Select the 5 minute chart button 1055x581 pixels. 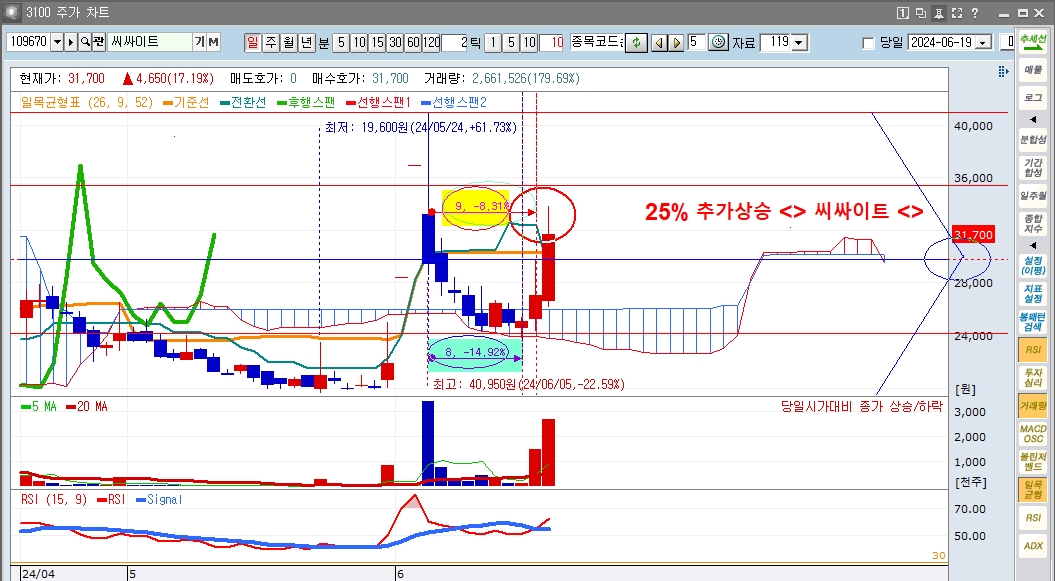(341, 42)
